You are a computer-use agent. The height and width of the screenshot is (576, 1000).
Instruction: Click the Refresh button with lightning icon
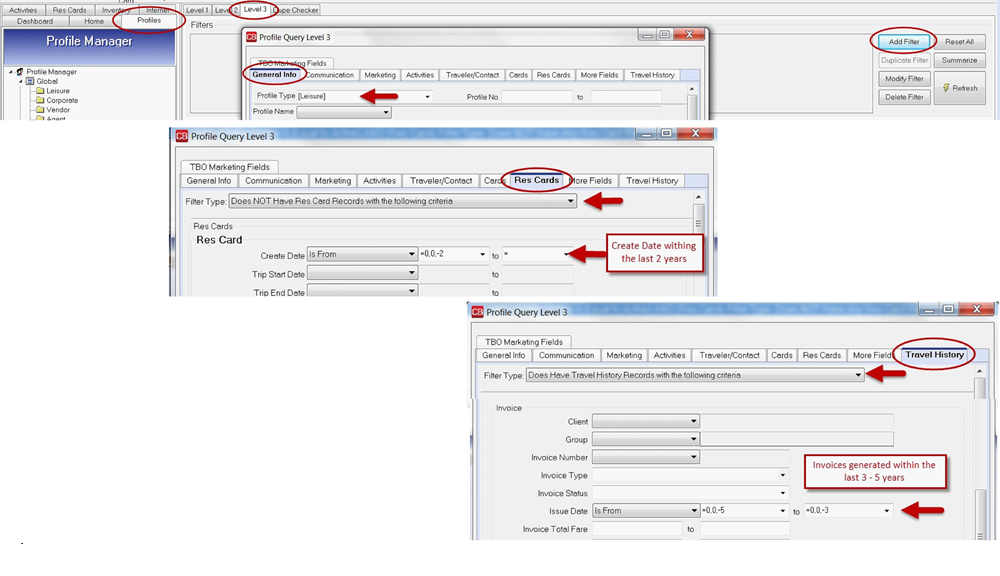960,87
